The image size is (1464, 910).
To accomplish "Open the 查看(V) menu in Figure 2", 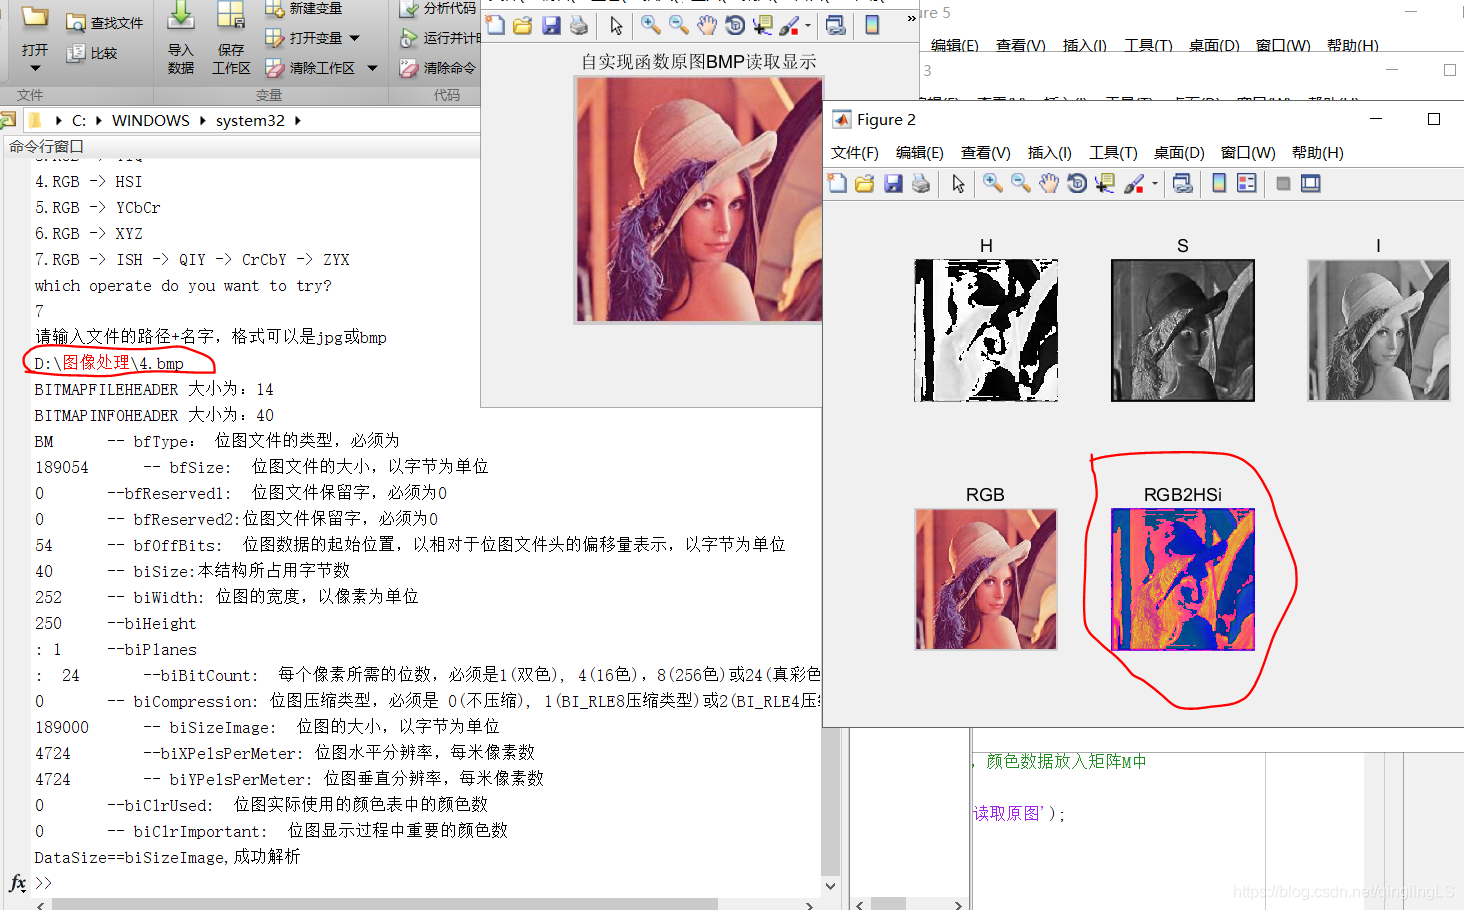I will [985, 153].
